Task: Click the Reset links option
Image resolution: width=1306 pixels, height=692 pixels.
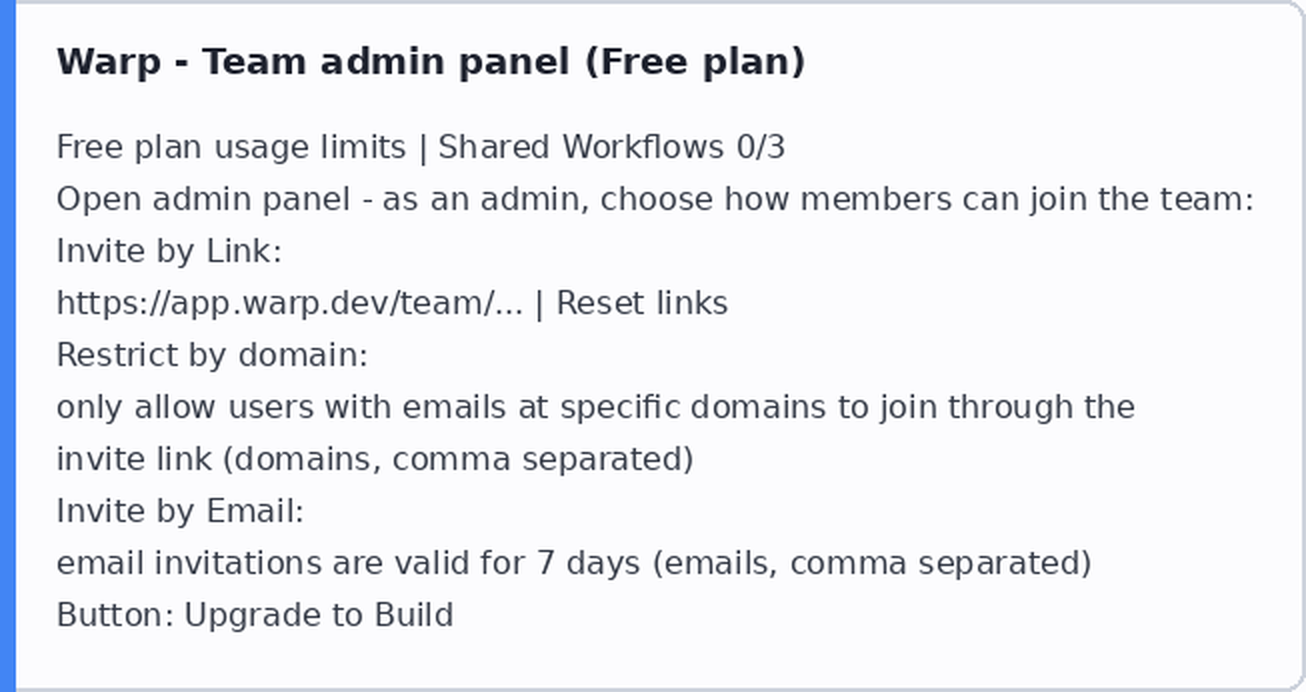Action: point(642,302)
